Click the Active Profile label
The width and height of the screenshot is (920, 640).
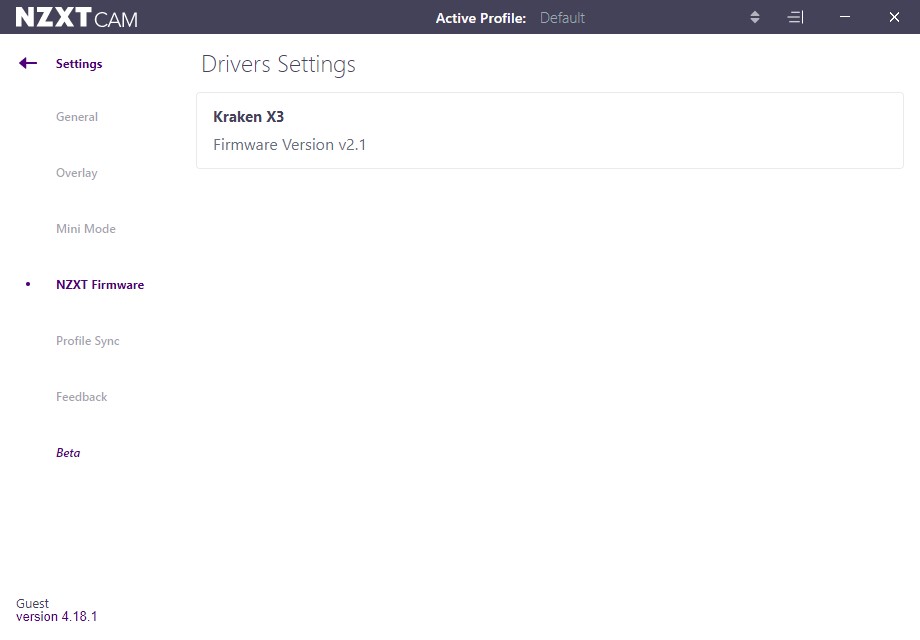coord(481,18)
